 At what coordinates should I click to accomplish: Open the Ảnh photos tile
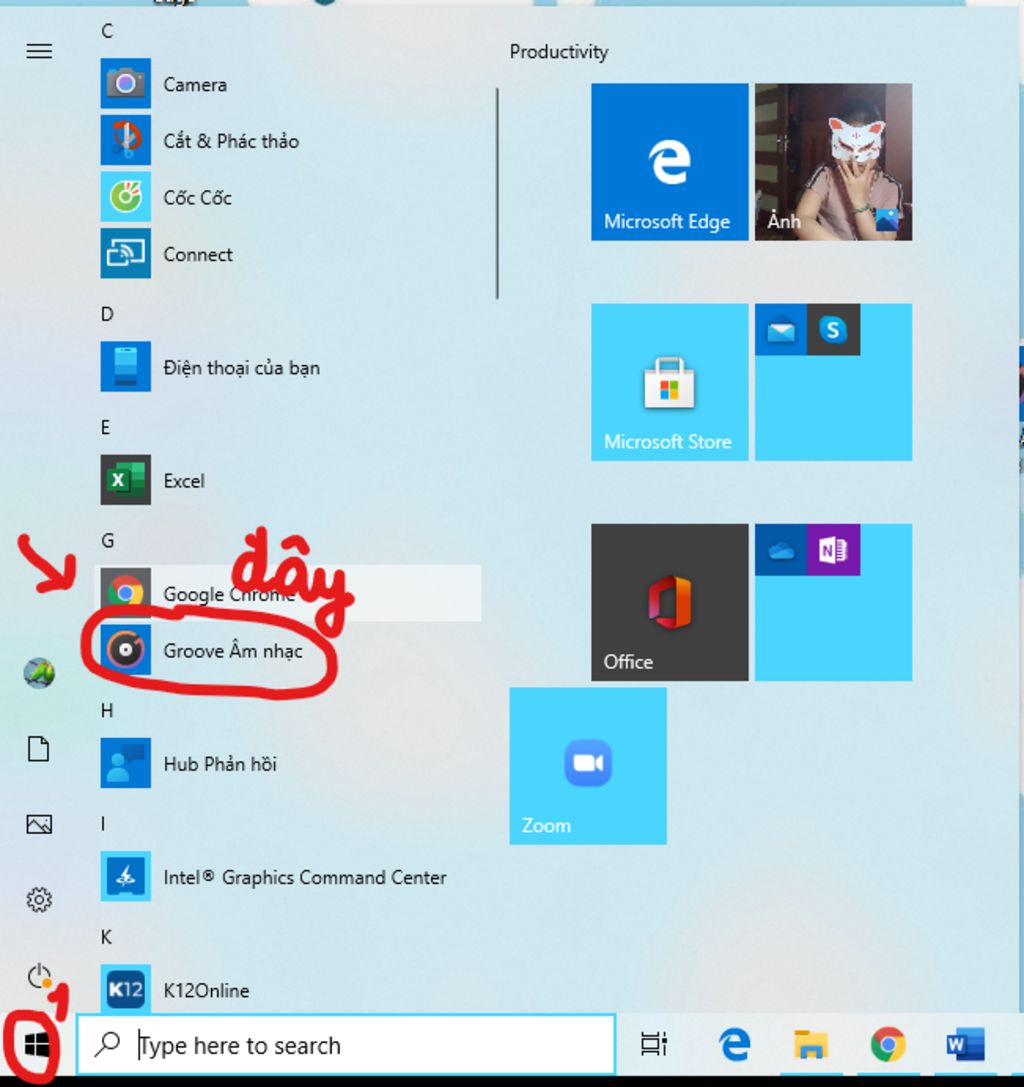[x=833, y=162]
